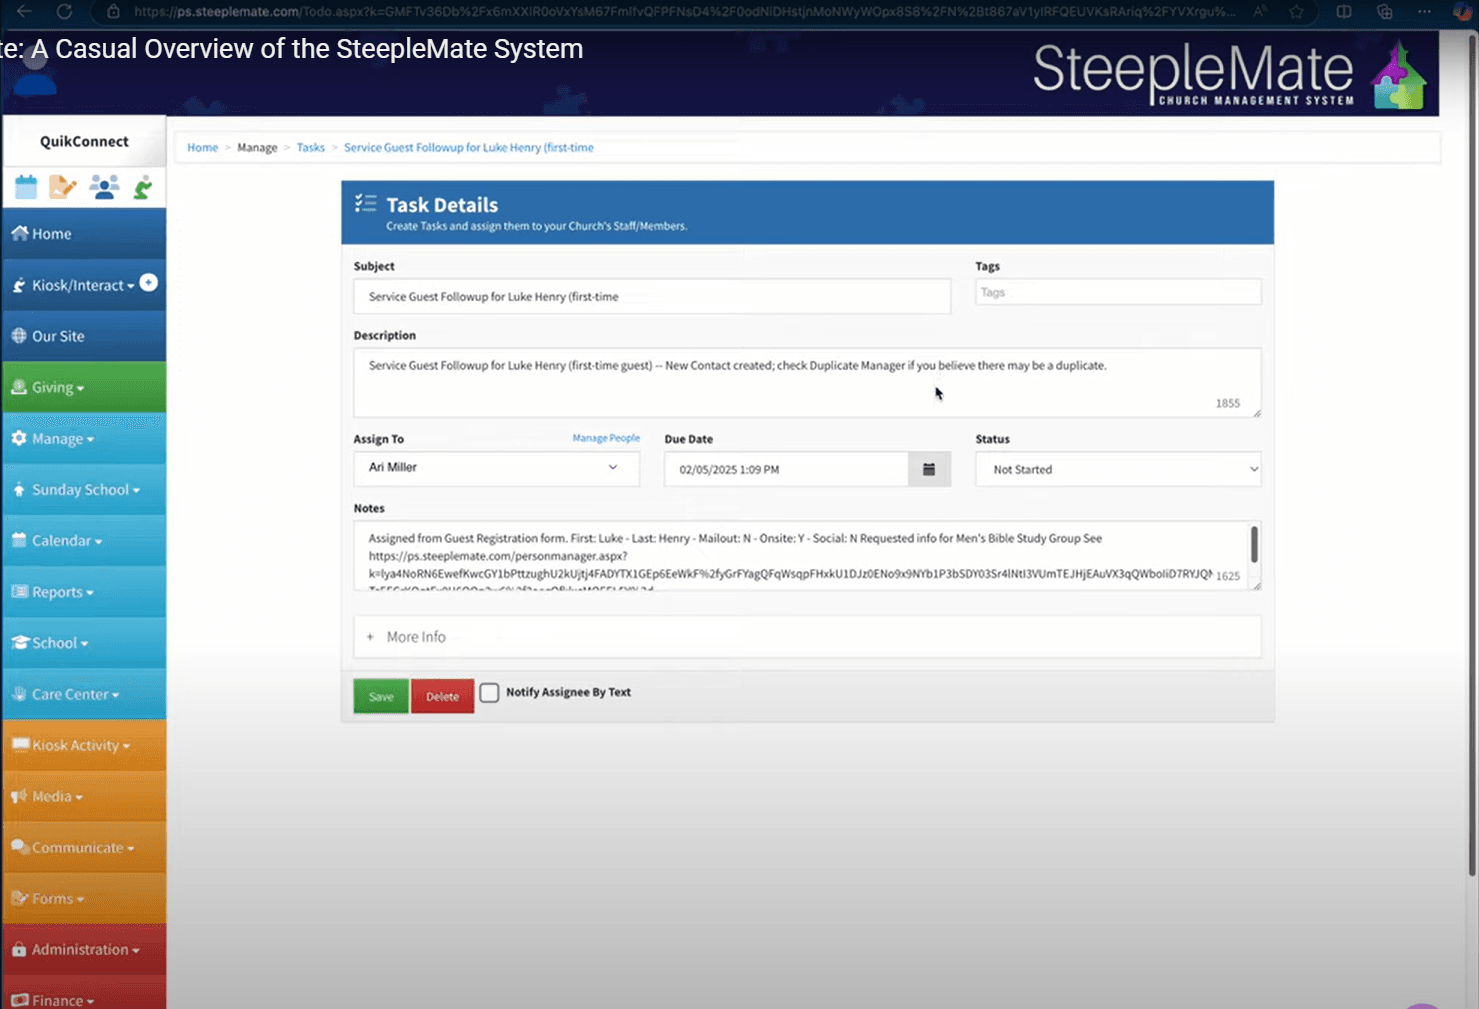Open the browser collections icon
Image resolution: width=1479 pixels, height=1009 pixels.
(1384, 12)
